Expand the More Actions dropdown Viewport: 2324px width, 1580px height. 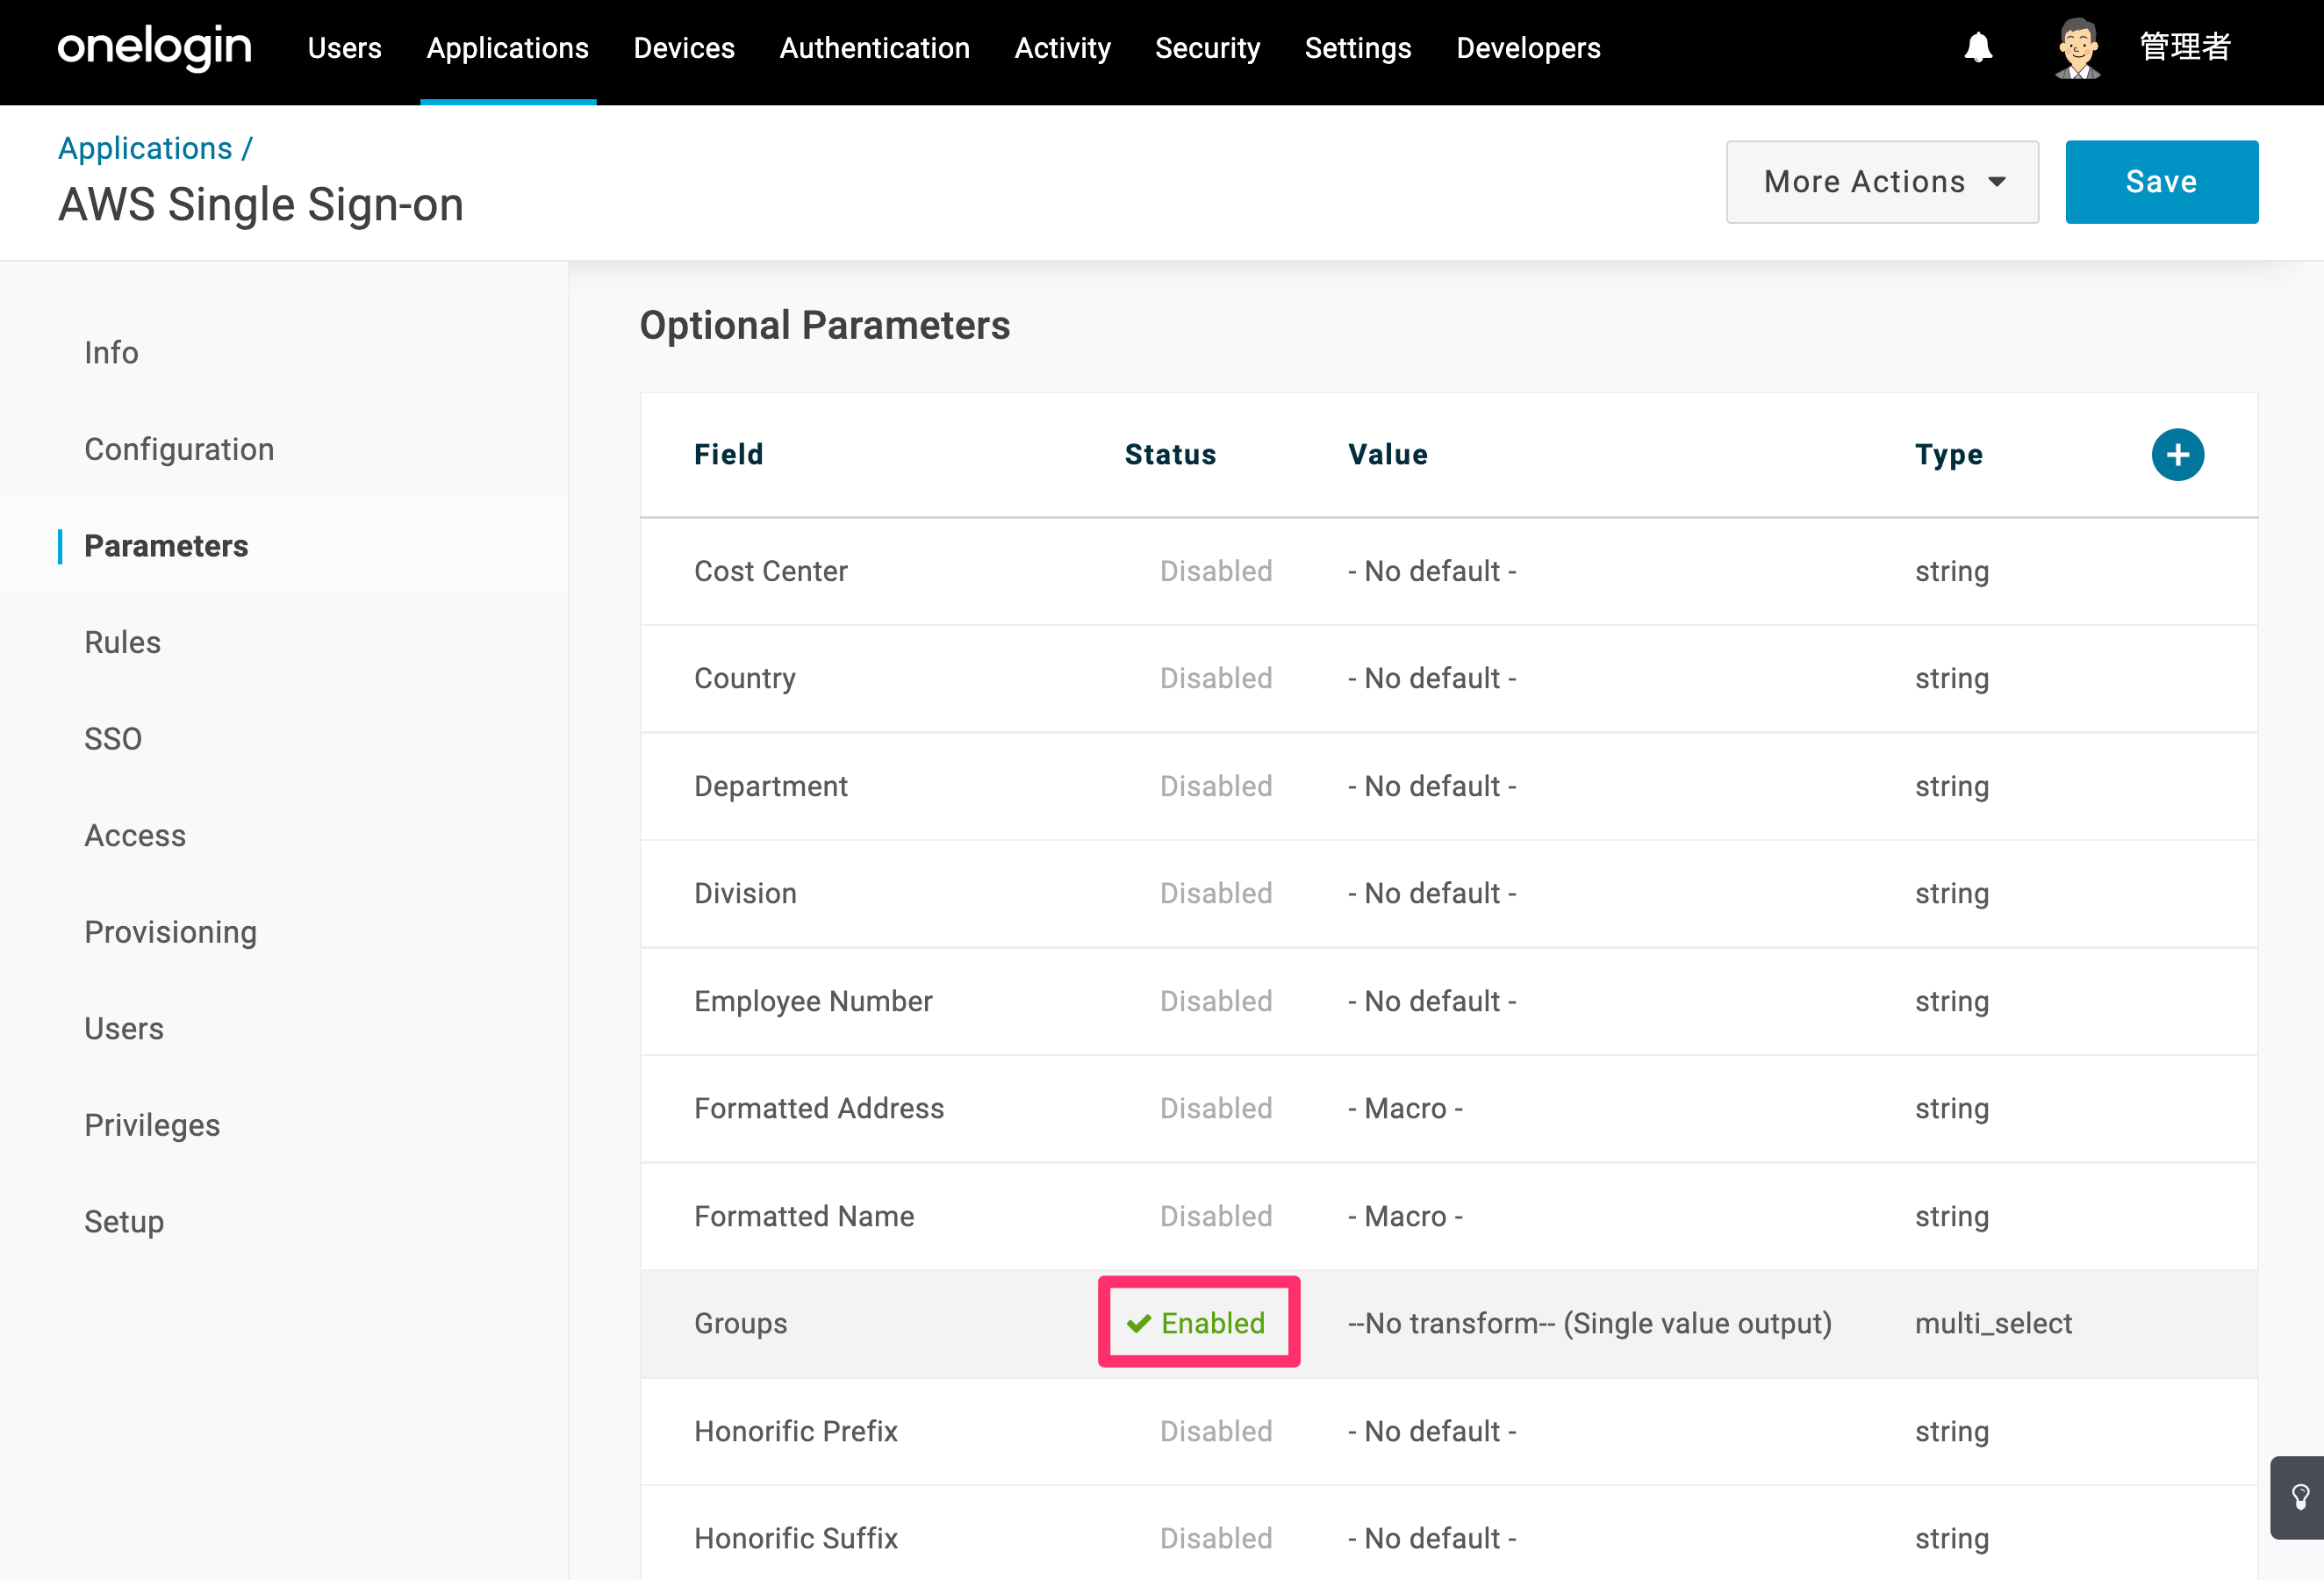coord(1882,182)
